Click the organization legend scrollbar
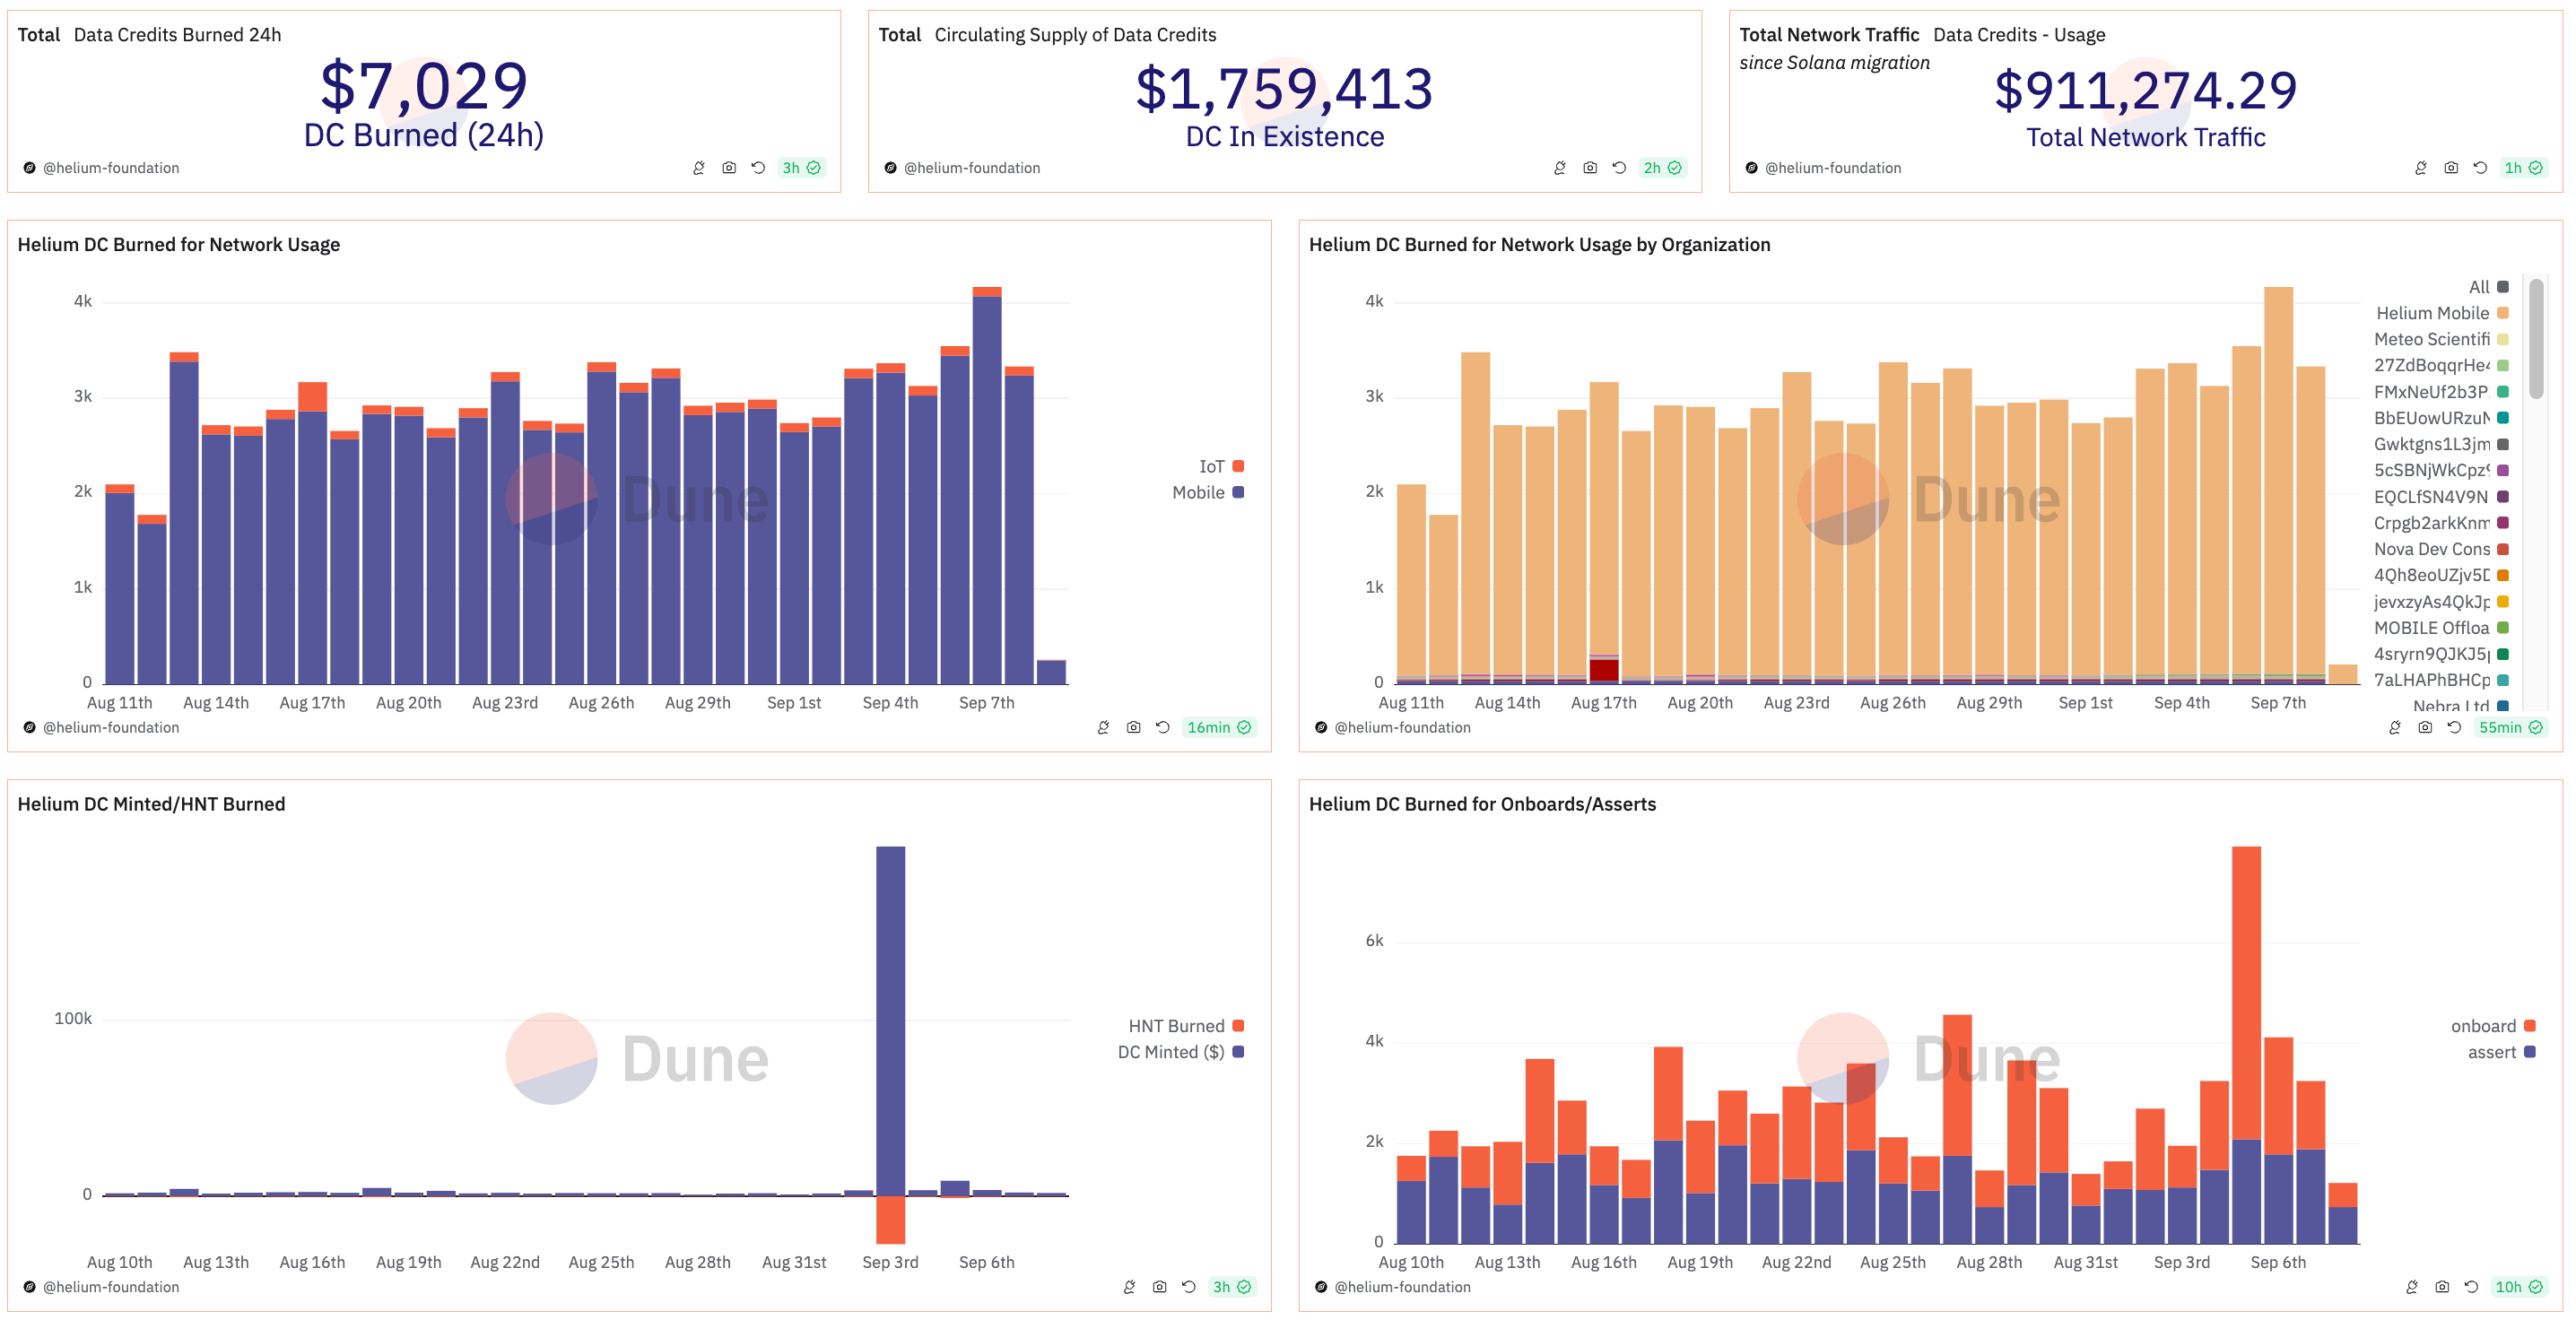Screen dimensions: 2576x1320 pos(2536,340)
